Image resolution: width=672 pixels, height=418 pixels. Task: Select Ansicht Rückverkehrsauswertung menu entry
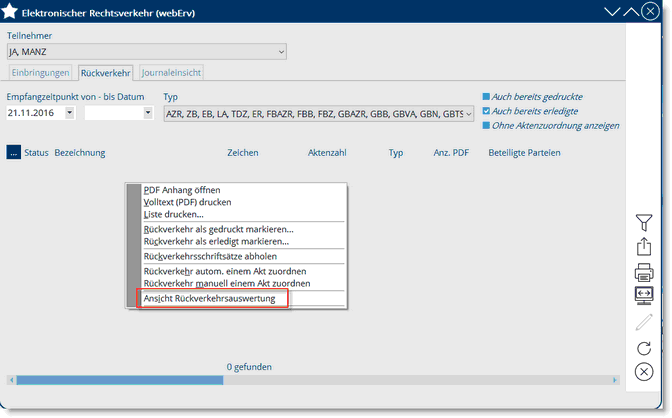click(209, 298)
